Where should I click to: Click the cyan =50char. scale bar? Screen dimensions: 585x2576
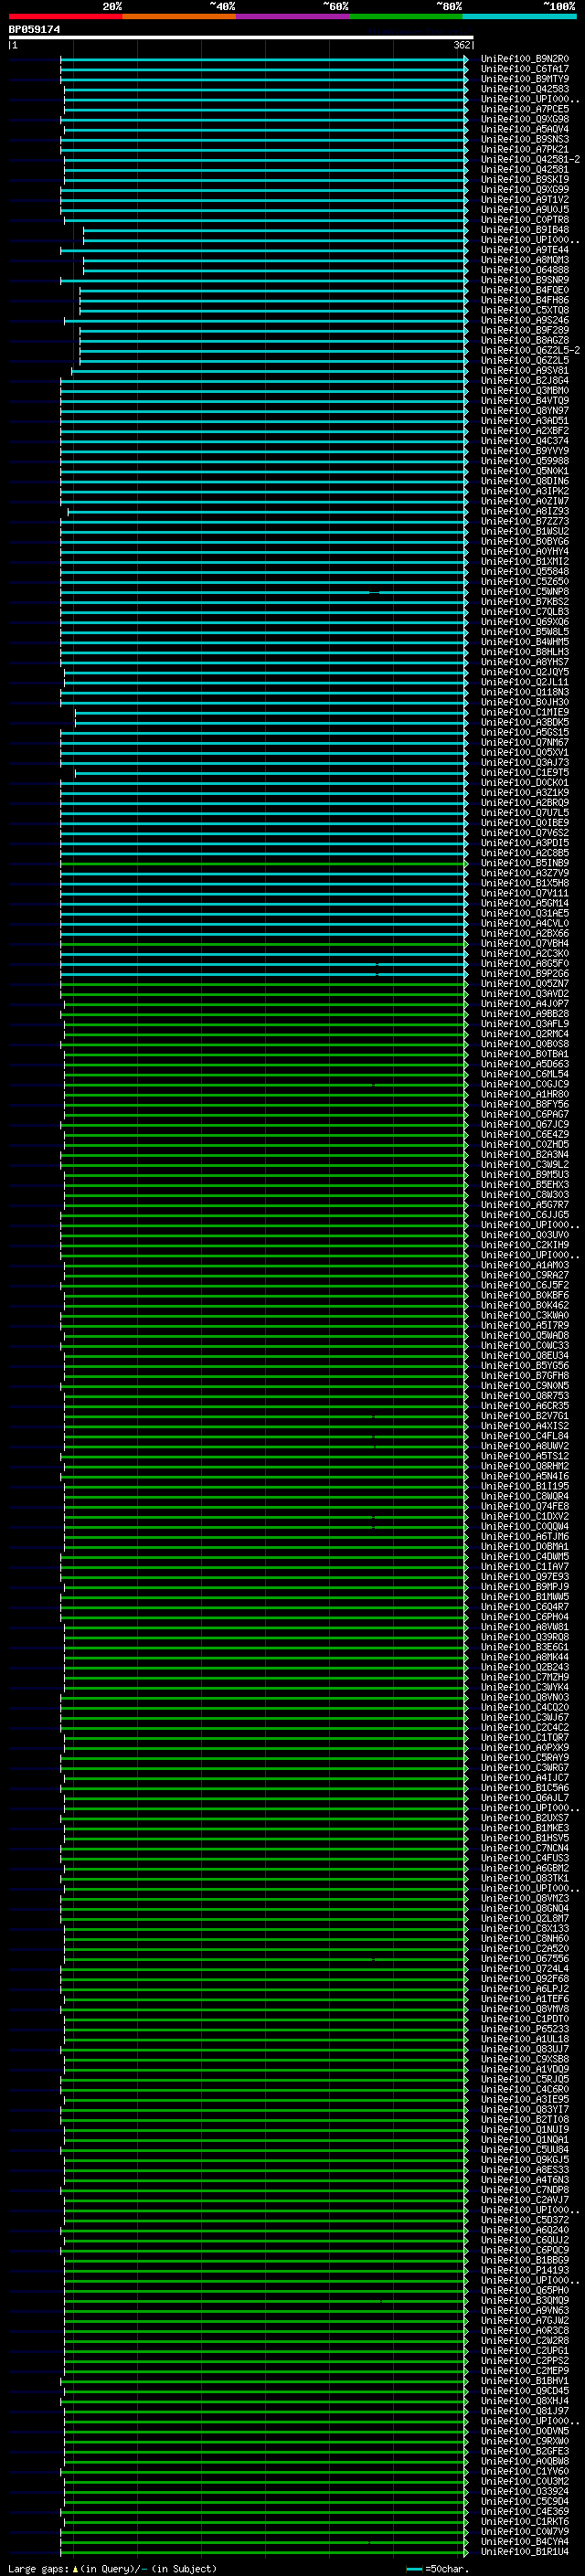[414, 2569]
